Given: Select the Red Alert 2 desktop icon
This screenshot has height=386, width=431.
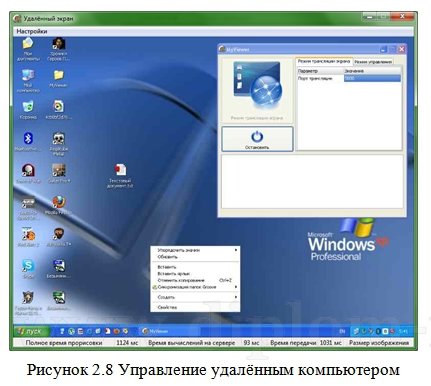Looking at the screenshot, I should 28,237.
